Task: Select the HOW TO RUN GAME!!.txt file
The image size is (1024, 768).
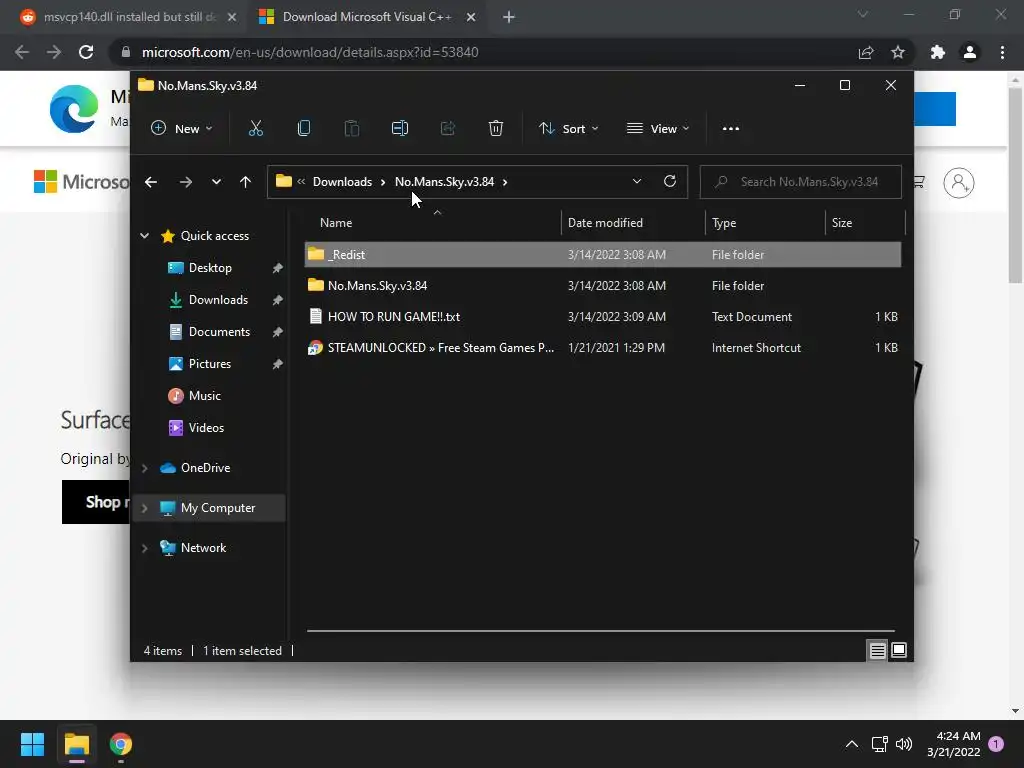Action: point(603,317)
